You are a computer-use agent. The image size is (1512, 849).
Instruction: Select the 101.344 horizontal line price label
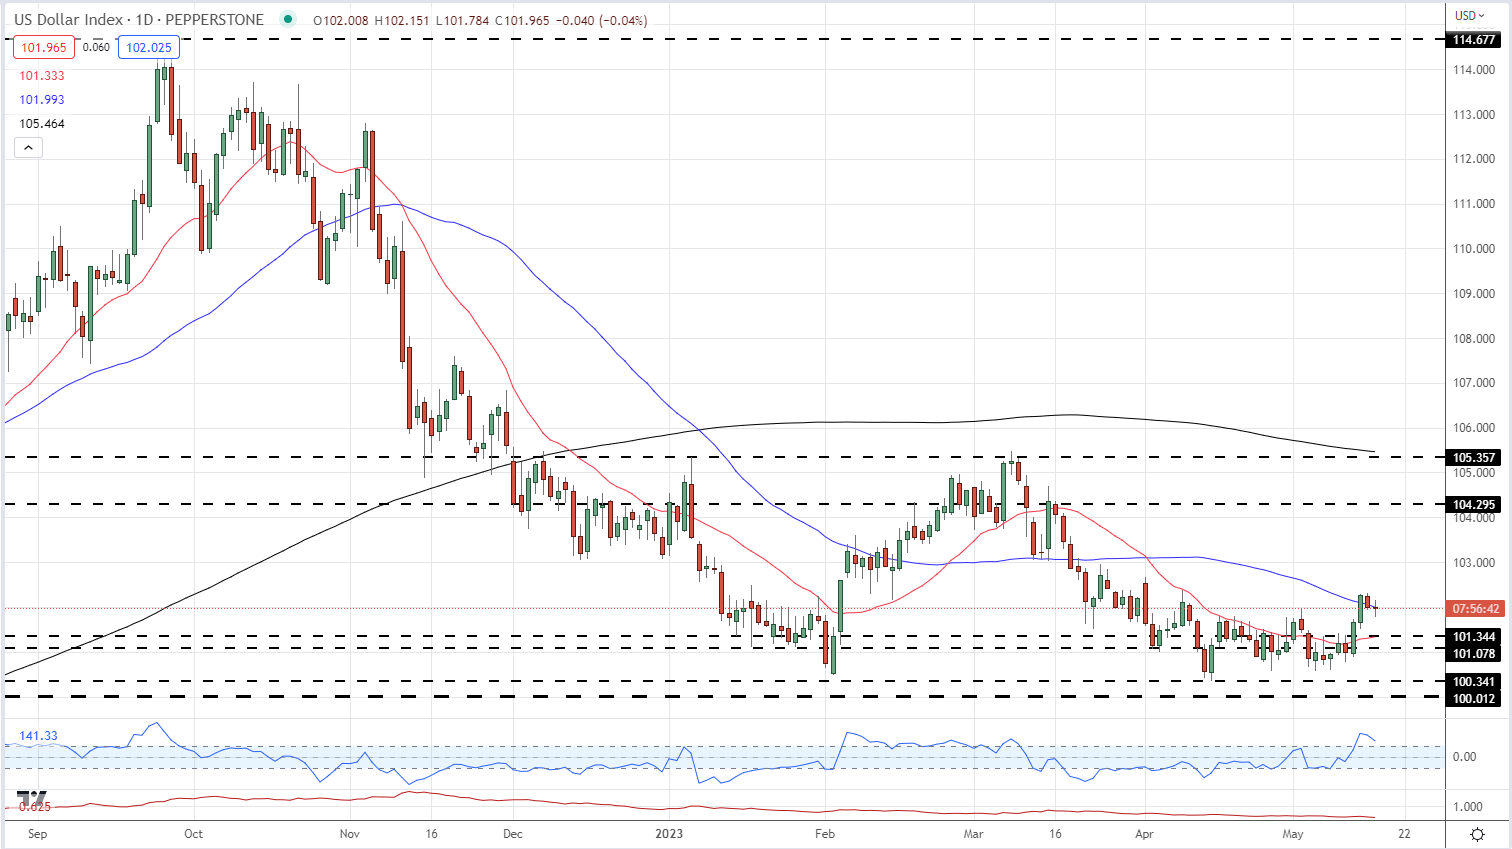[x=1474, y=637]
